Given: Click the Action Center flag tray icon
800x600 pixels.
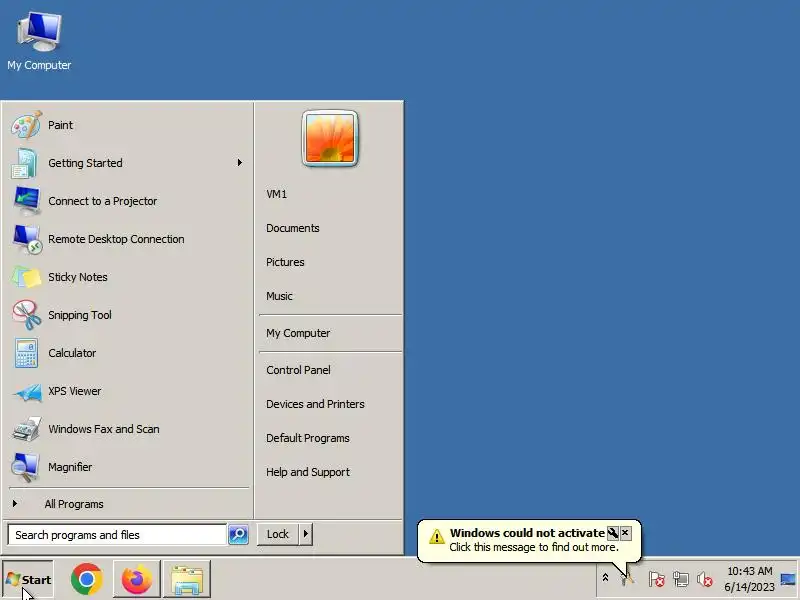Looking at the screenshot, I should (x=656, y=579).
